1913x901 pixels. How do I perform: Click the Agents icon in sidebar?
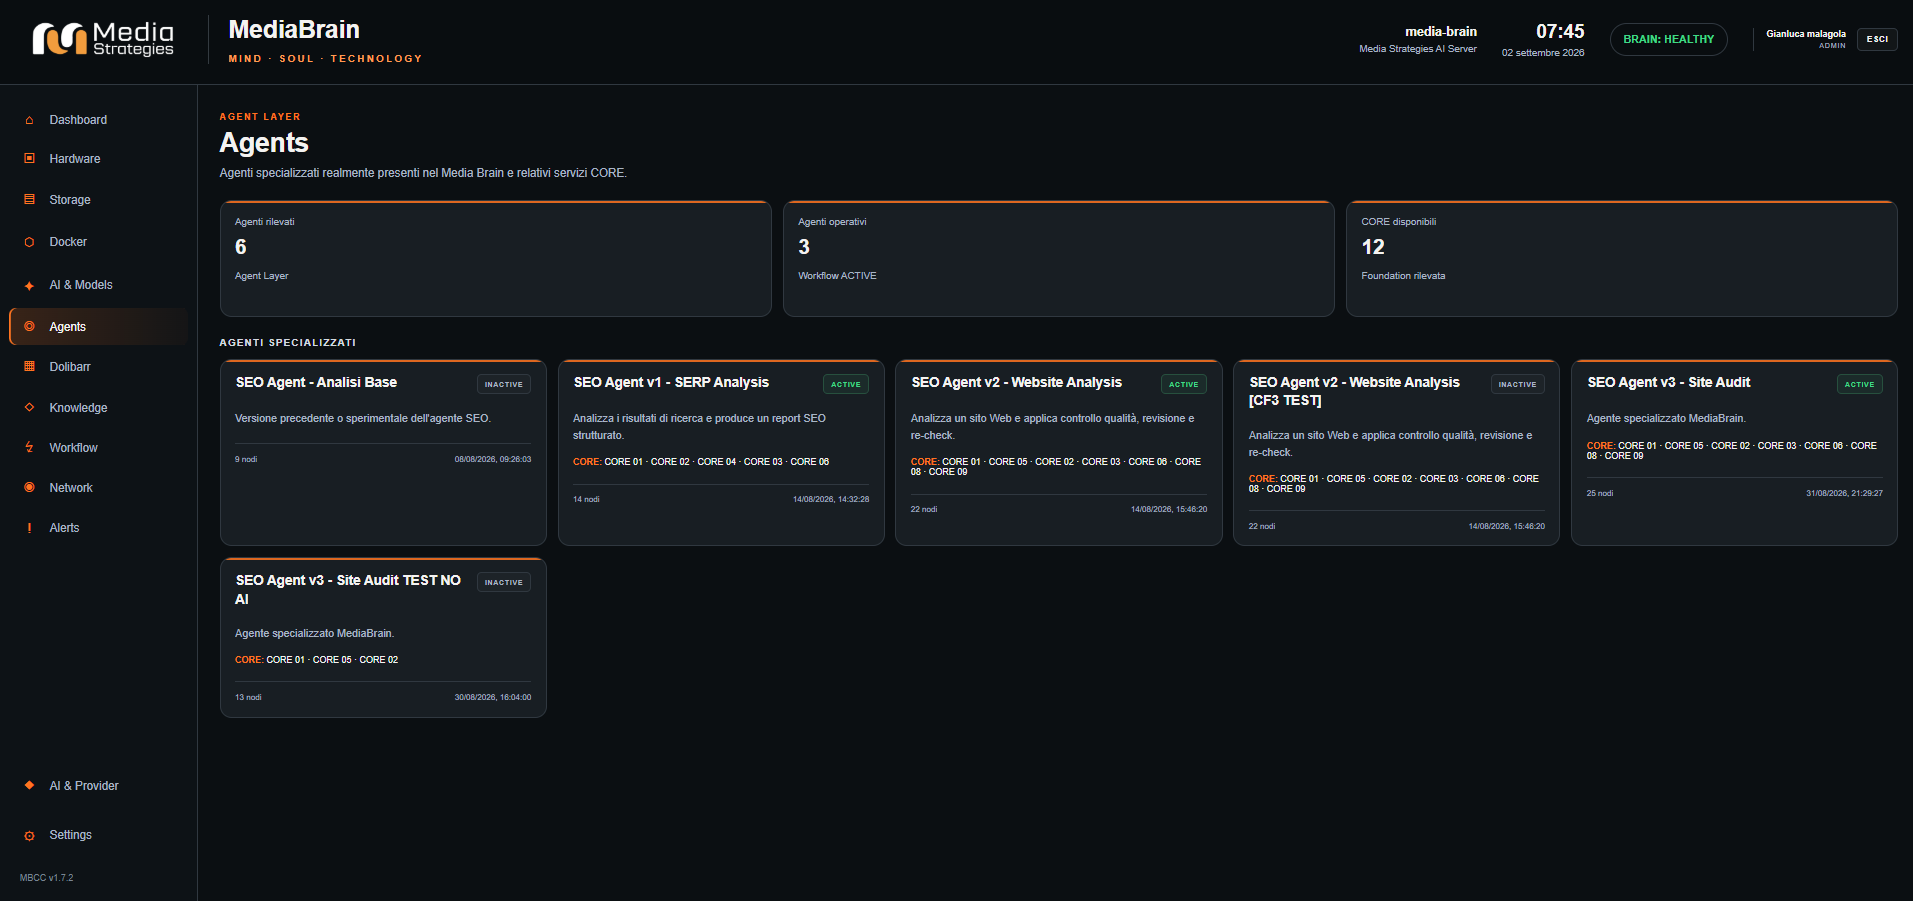[29, 326]
